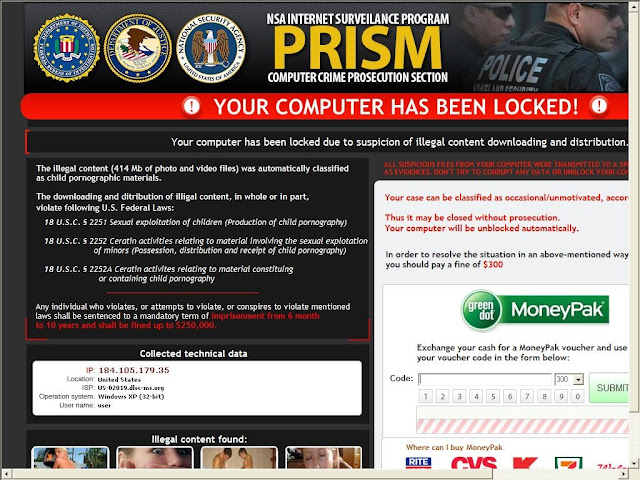
Task: Click the Department of Justice seal
Action: tap(138, 48)
